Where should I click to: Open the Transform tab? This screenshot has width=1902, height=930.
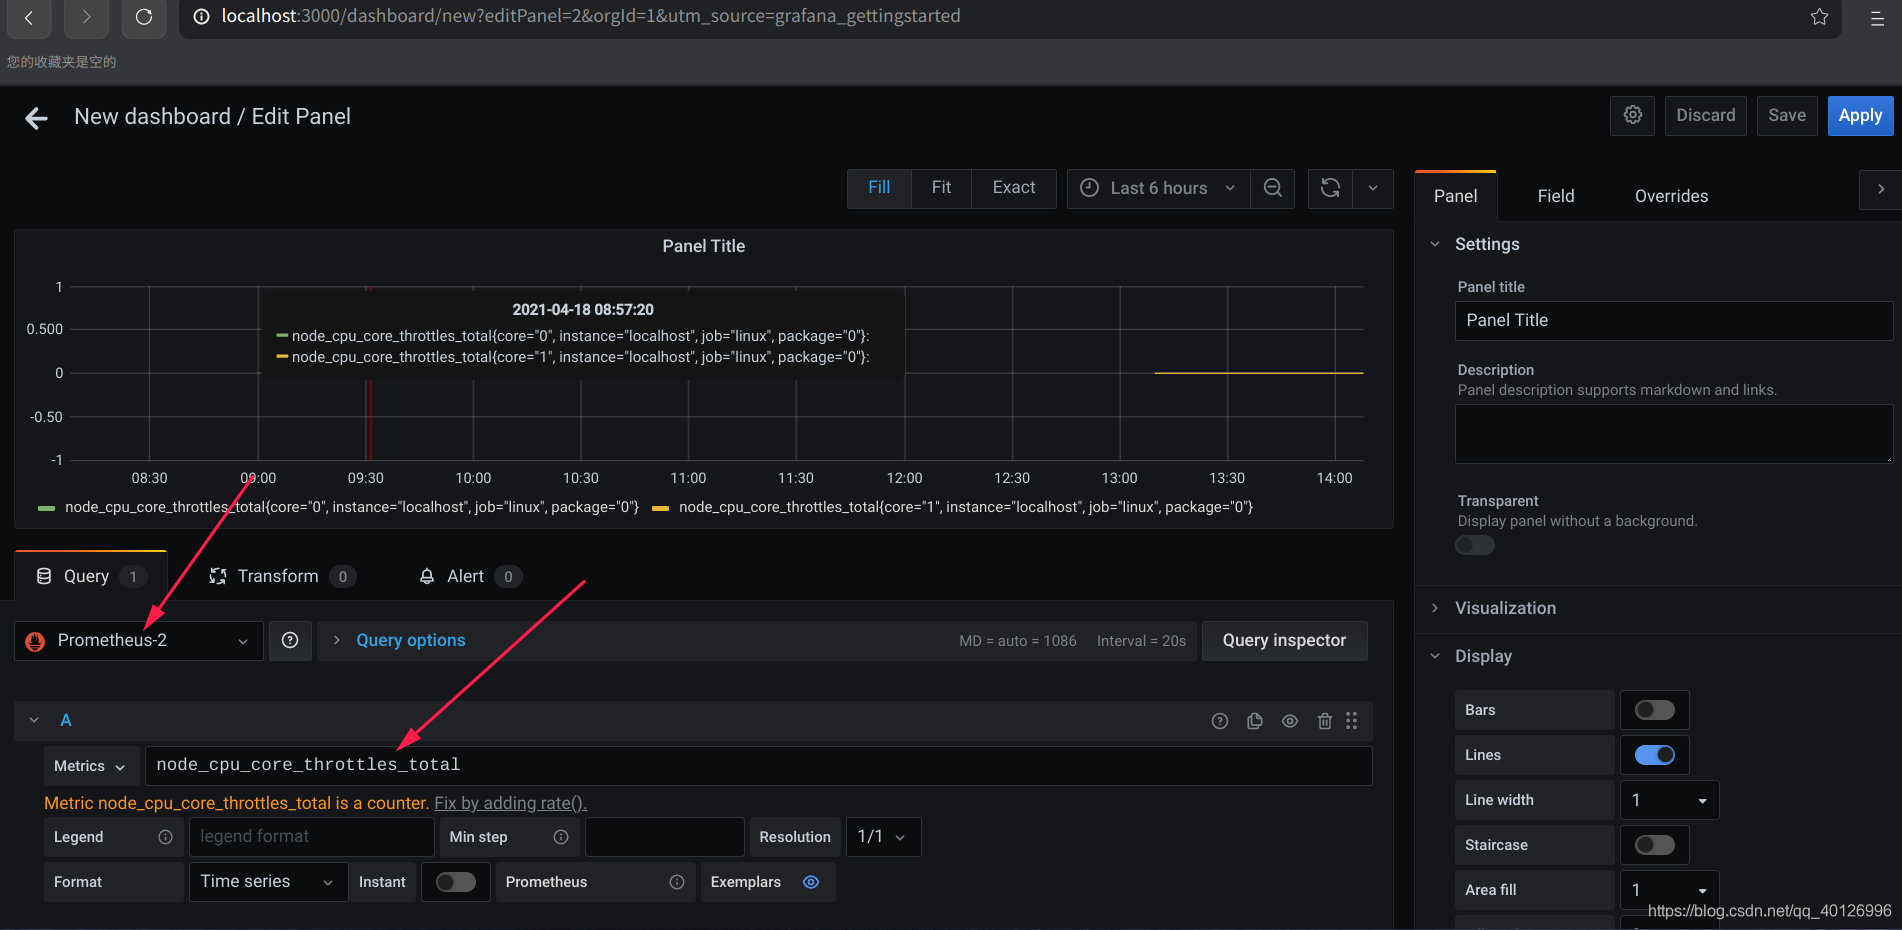pos(283,576)
